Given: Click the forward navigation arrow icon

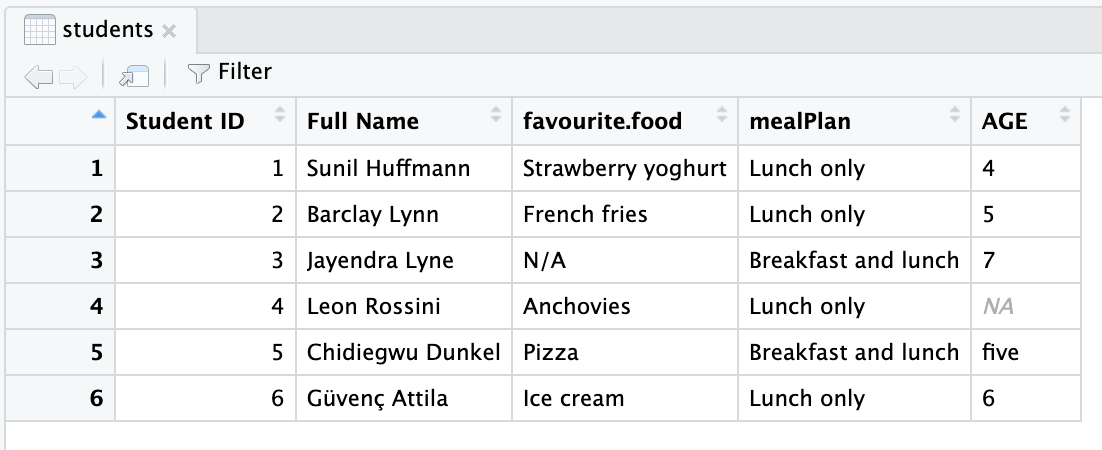Looking at the screenshot, I should (x=73, y=74).
